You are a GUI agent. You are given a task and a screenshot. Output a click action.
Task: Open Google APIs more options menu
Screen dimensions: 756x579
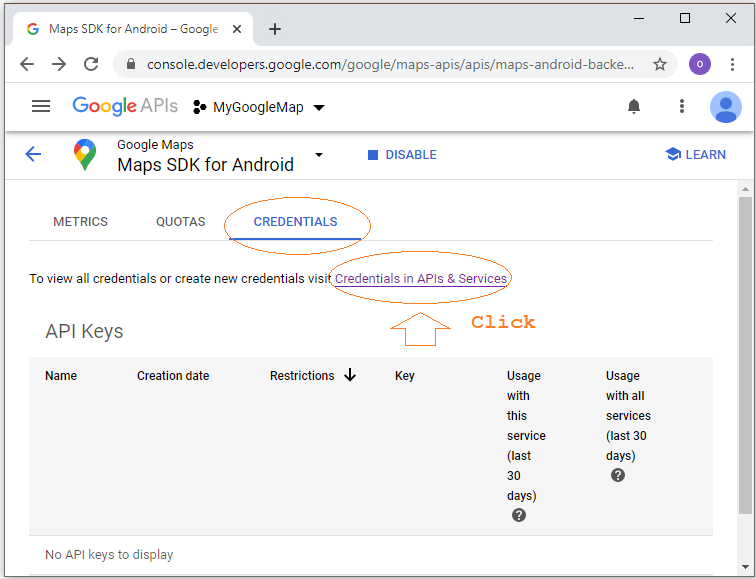point(681,106)
